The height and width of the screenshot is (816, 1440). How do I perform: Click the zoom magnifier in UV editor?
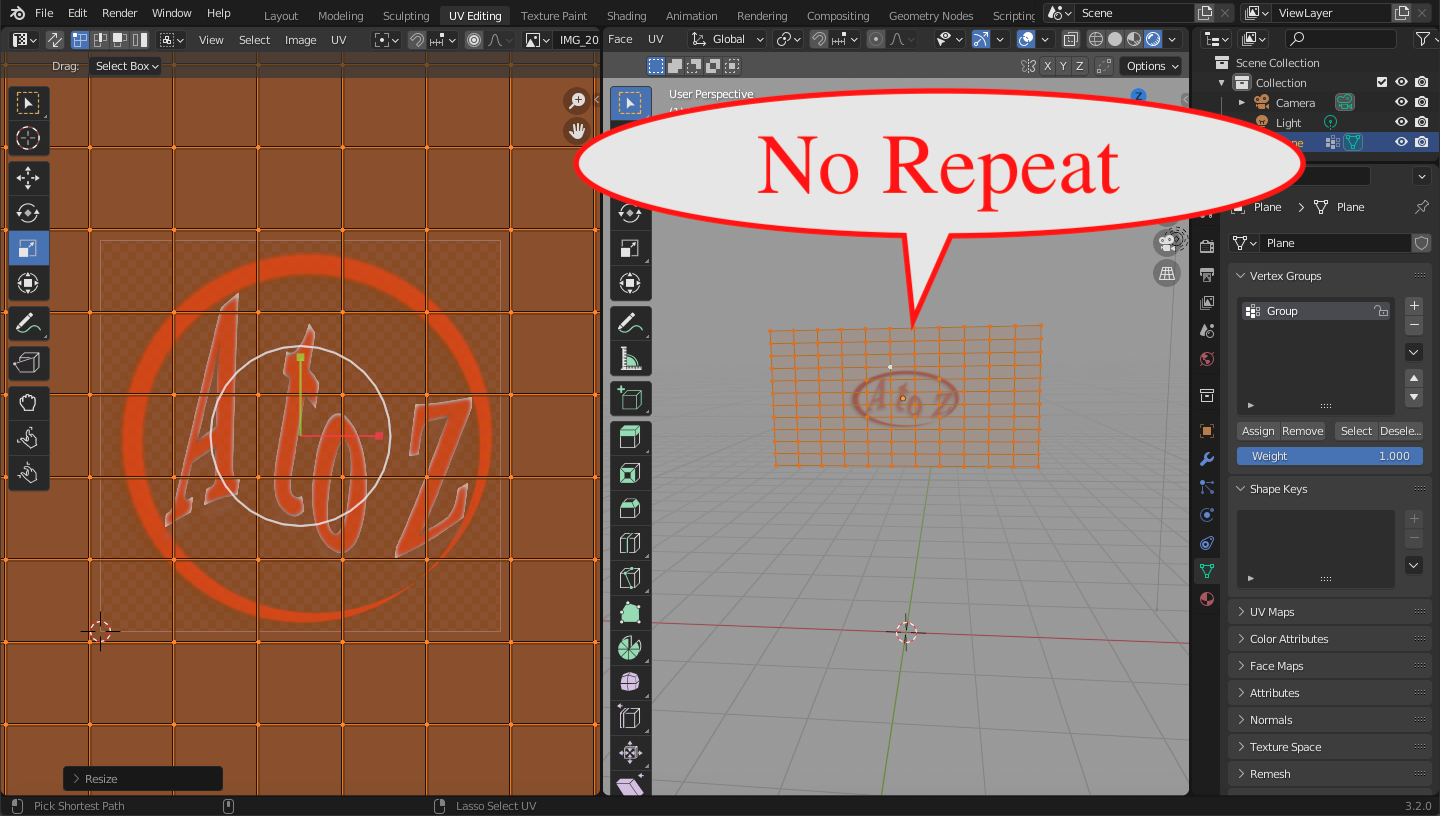click(577, 100)
